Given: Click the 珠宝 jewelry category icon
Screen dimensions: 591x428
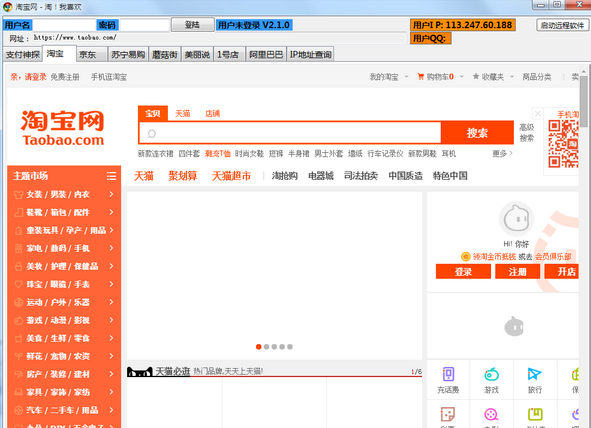Looking at the screenshot, I should tap(18, 284).
